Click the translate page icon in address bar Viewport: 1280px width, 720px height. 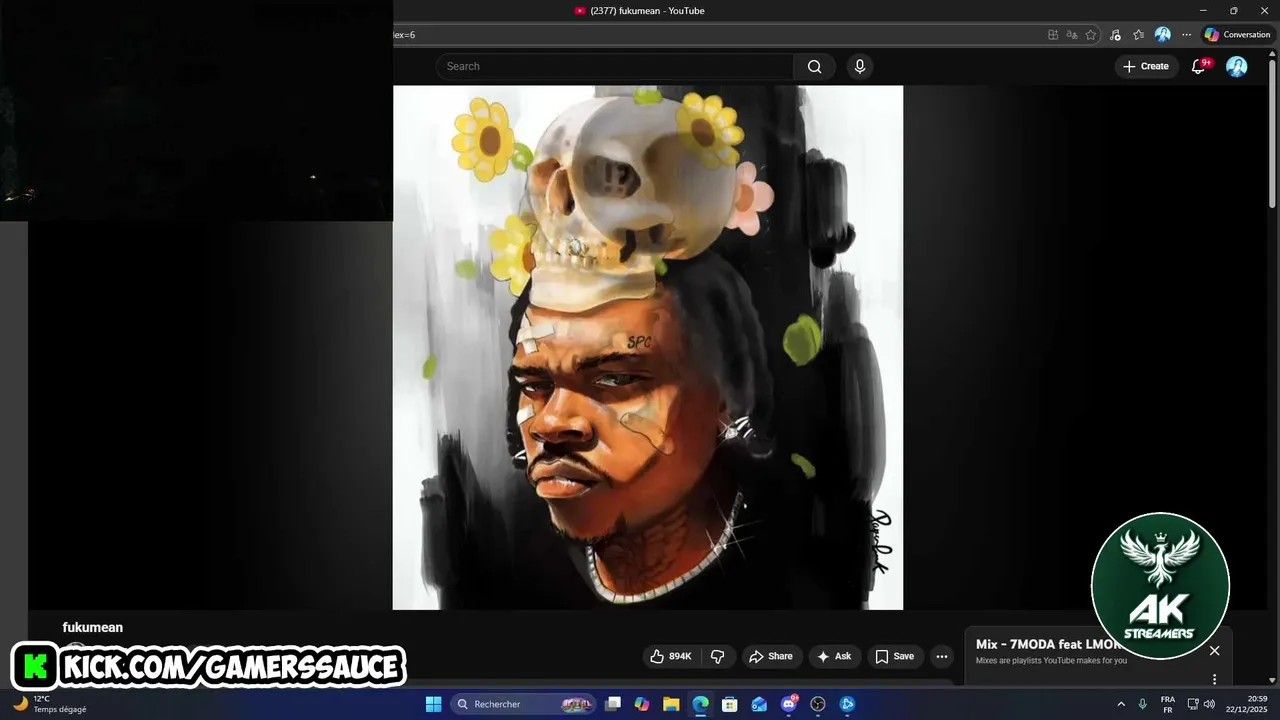(1072, 34)
